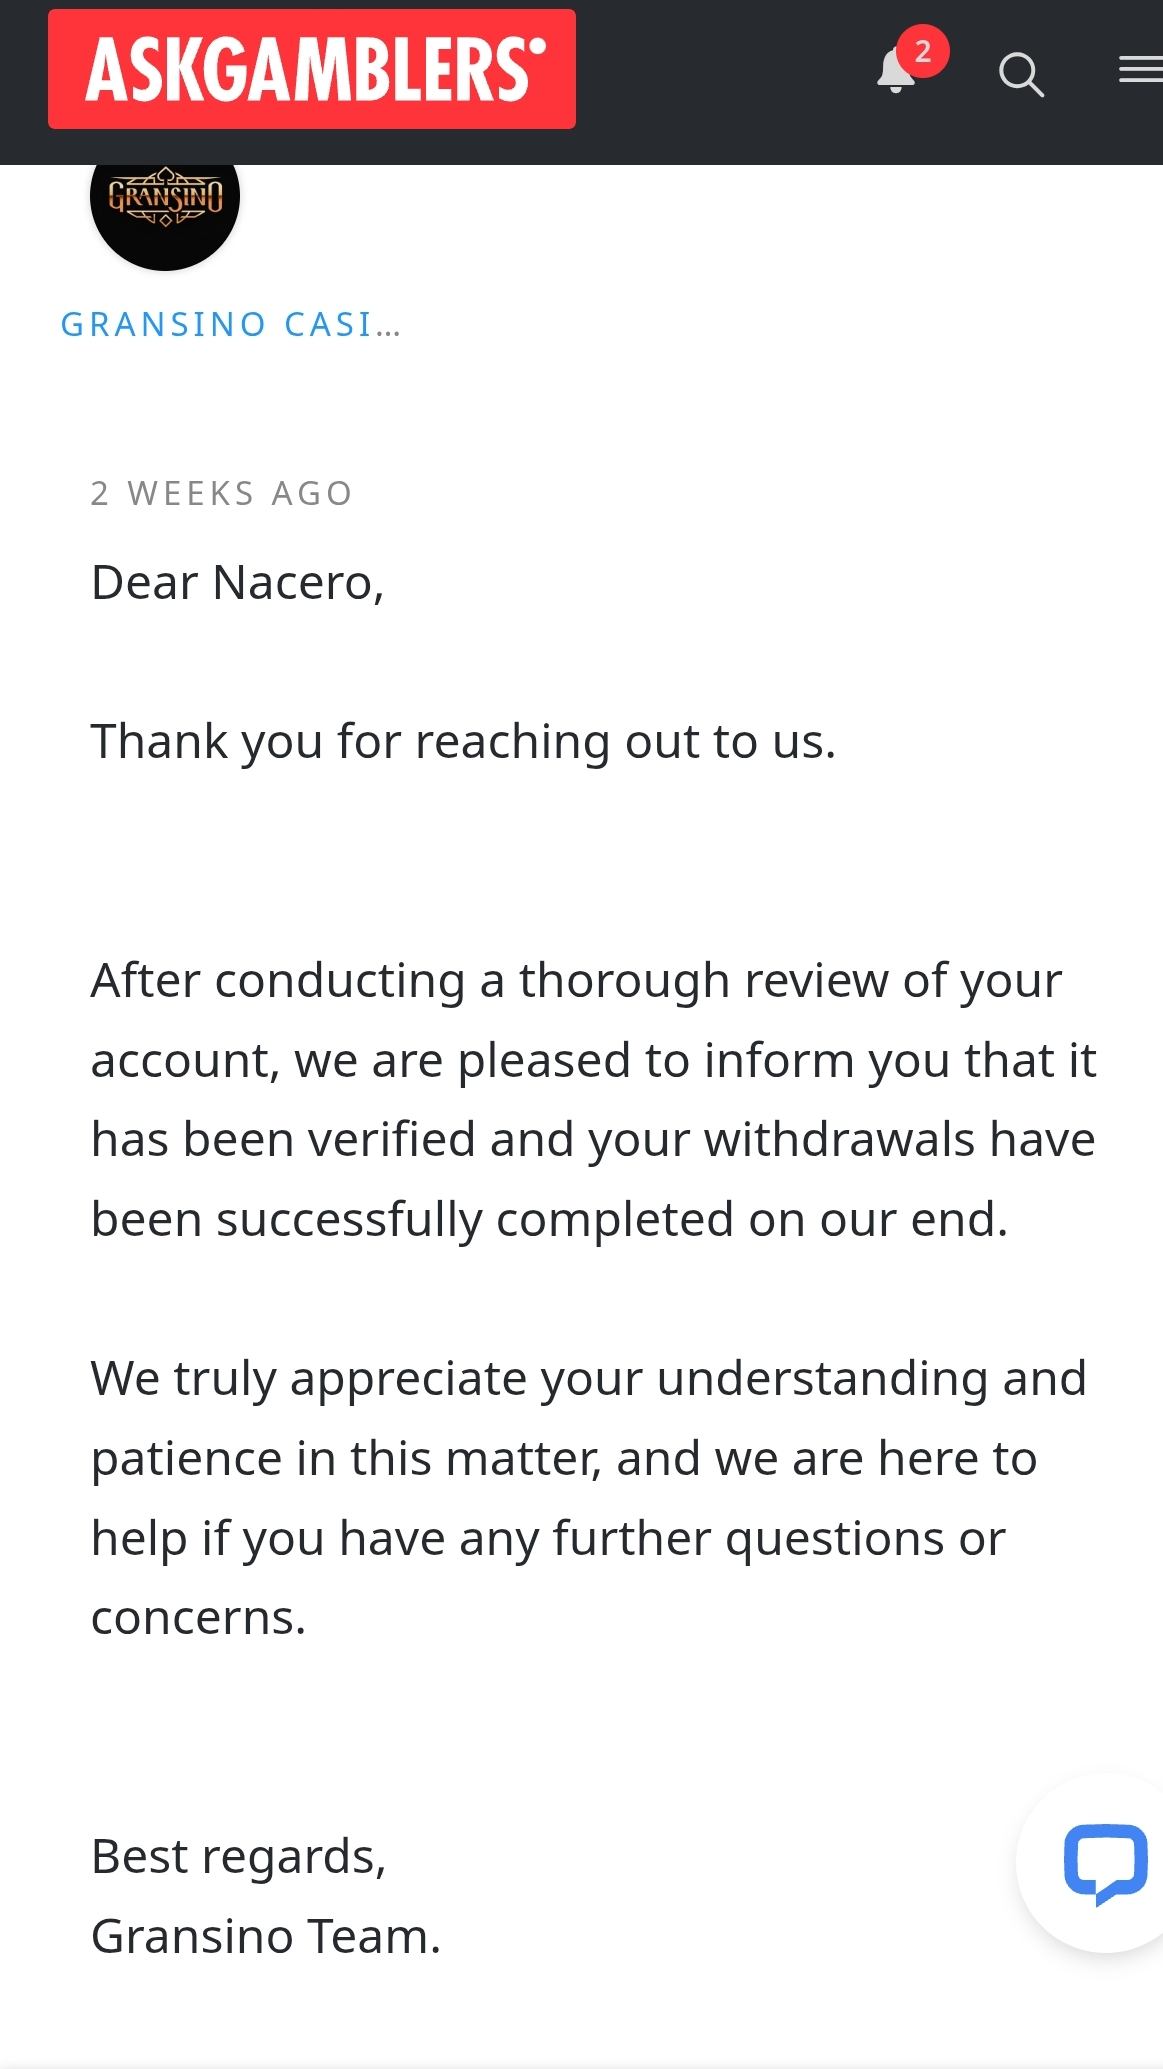Click the "Dear Nacero," greeting line

click(237, 583)
